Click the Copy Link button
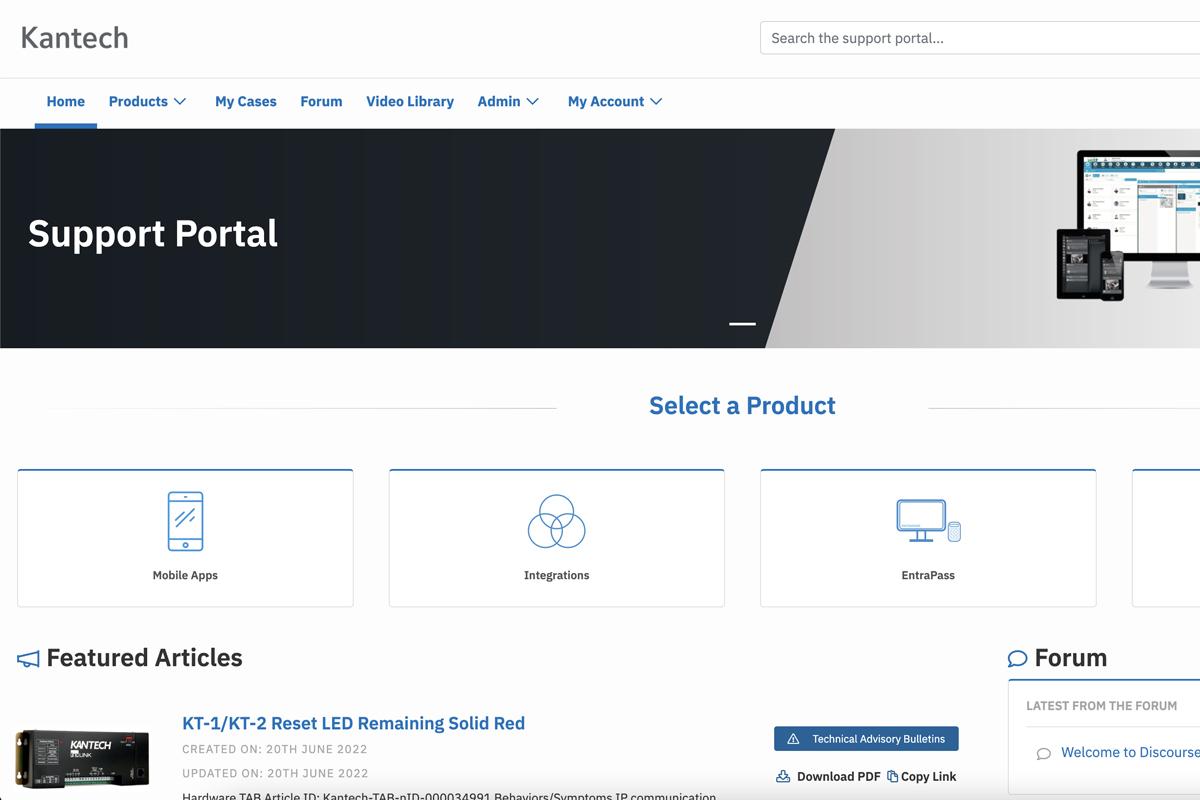 tap(922, 776)
